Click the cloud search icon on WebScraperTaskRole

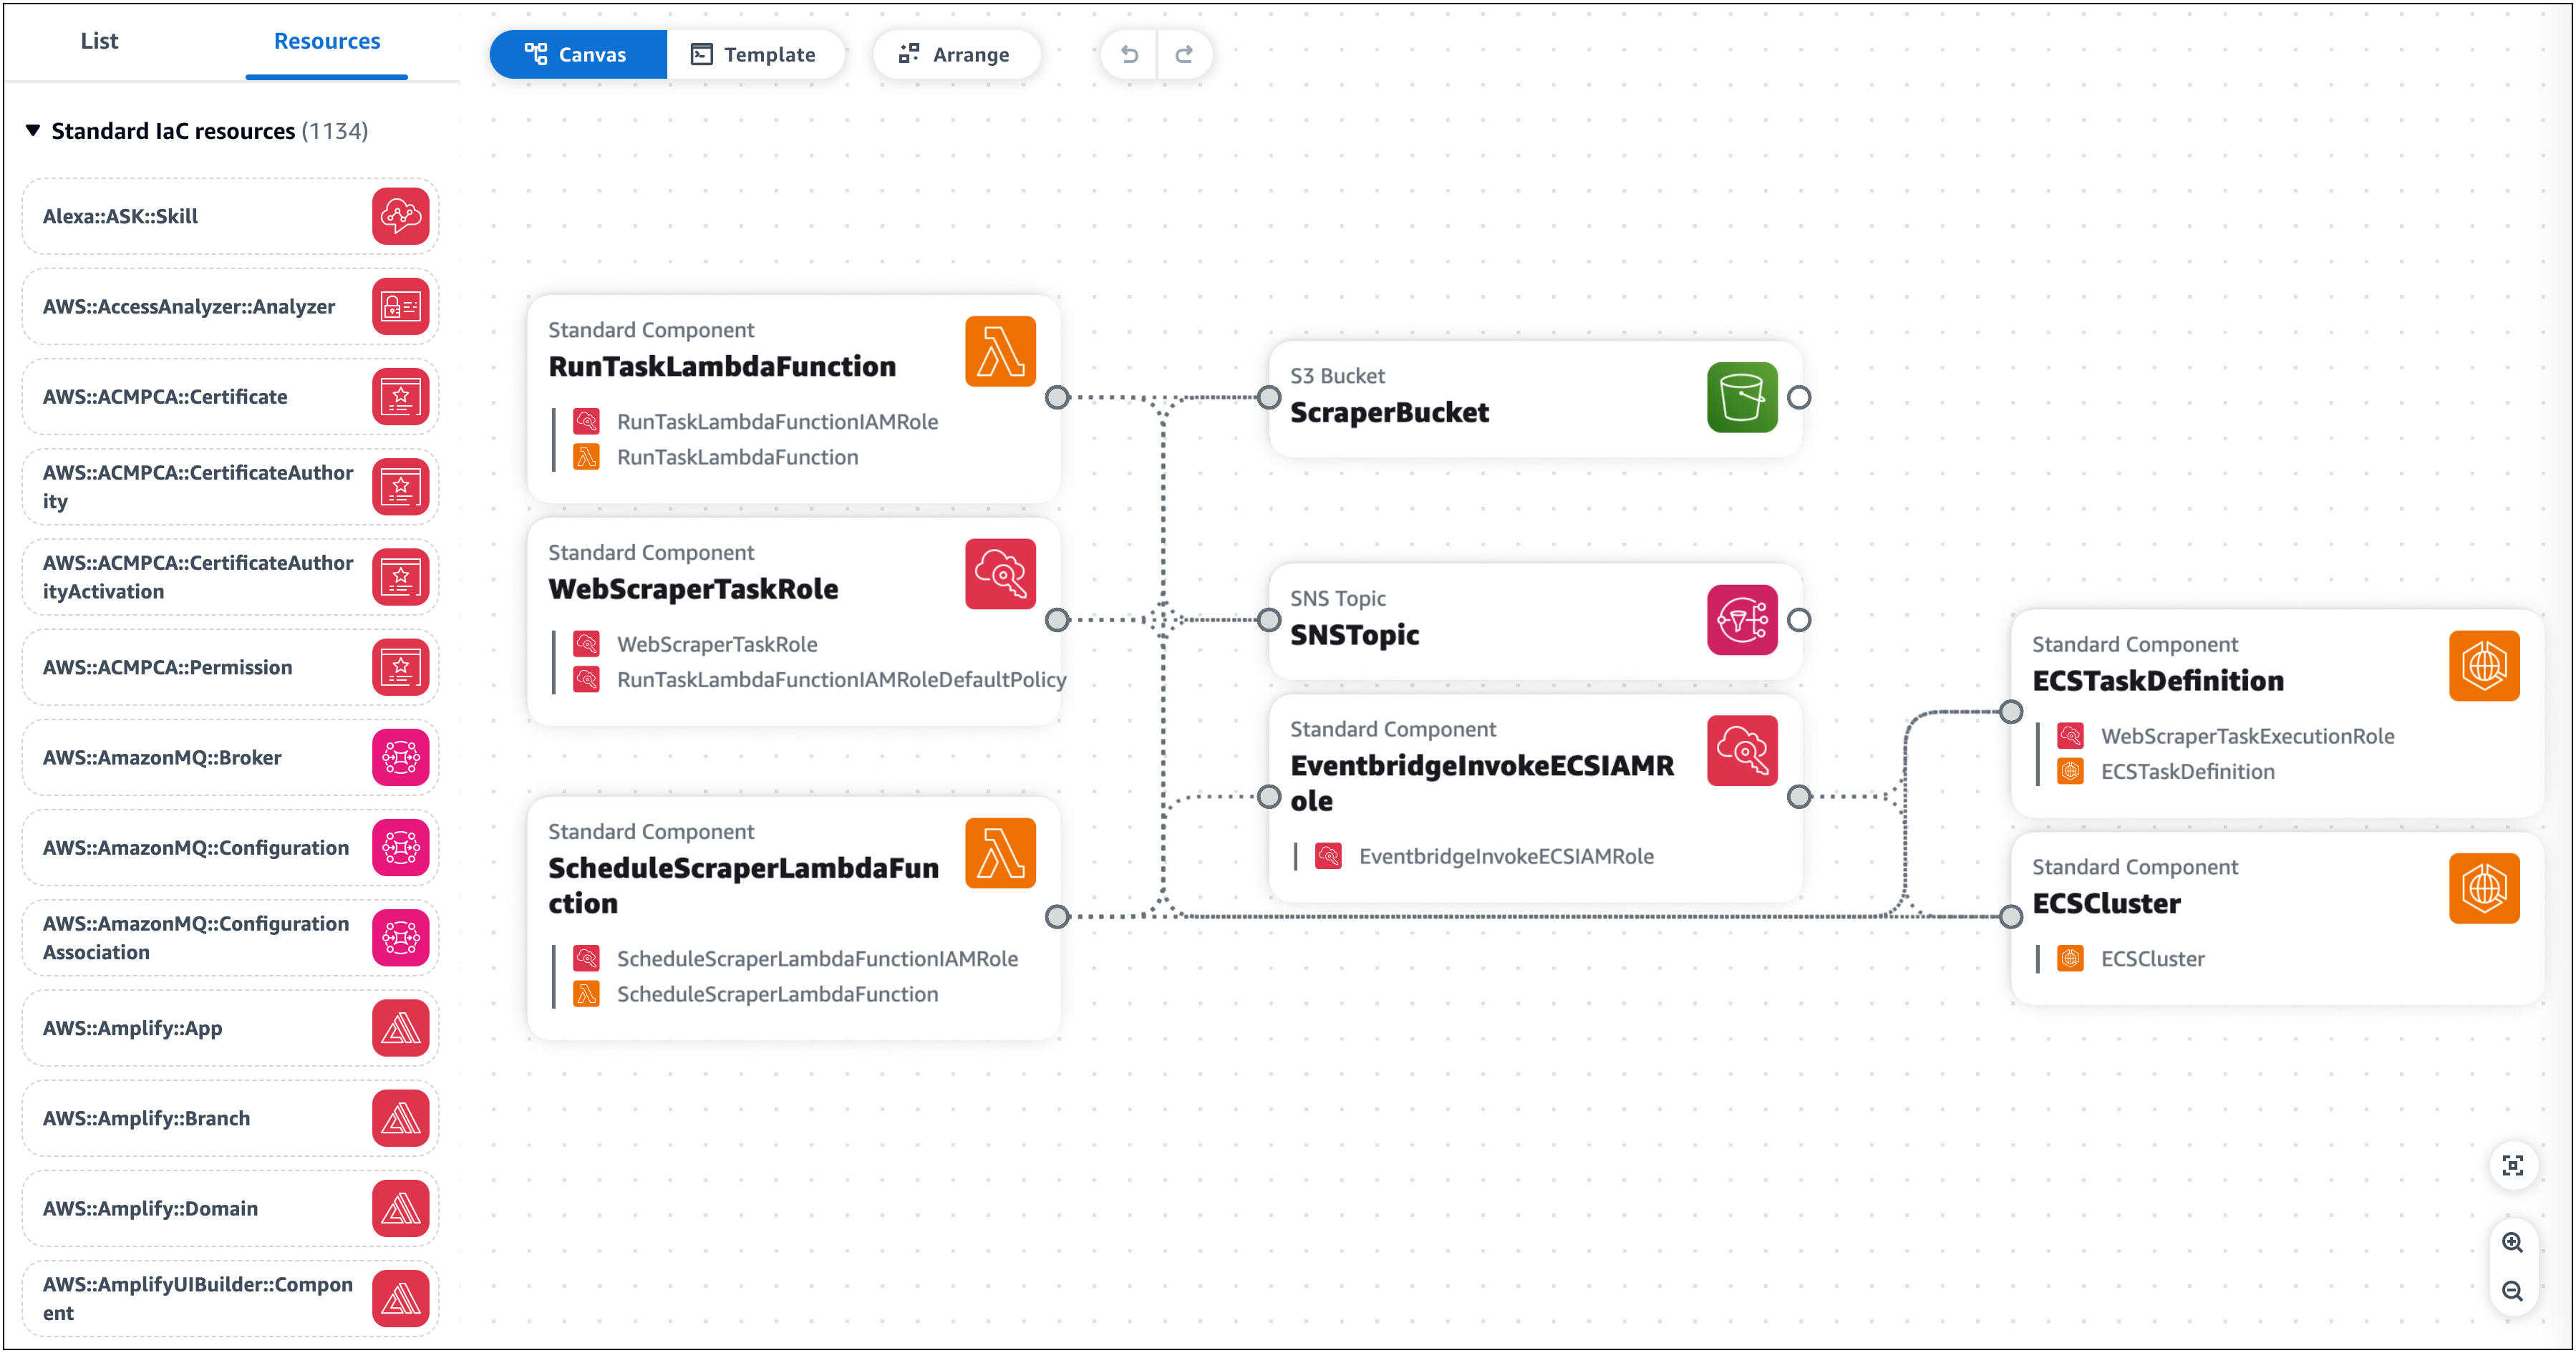pos(1000,573)
